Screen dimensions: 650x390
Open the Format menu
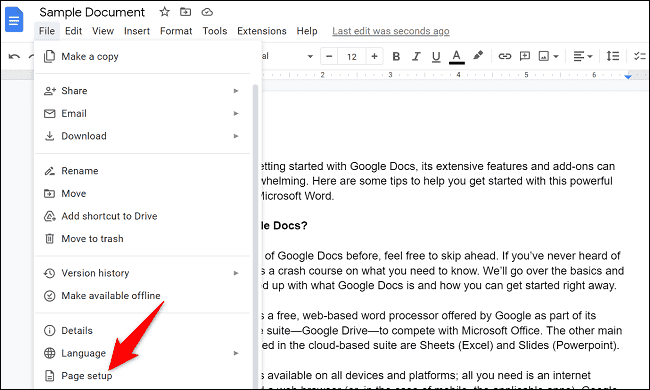pos(176,31)
